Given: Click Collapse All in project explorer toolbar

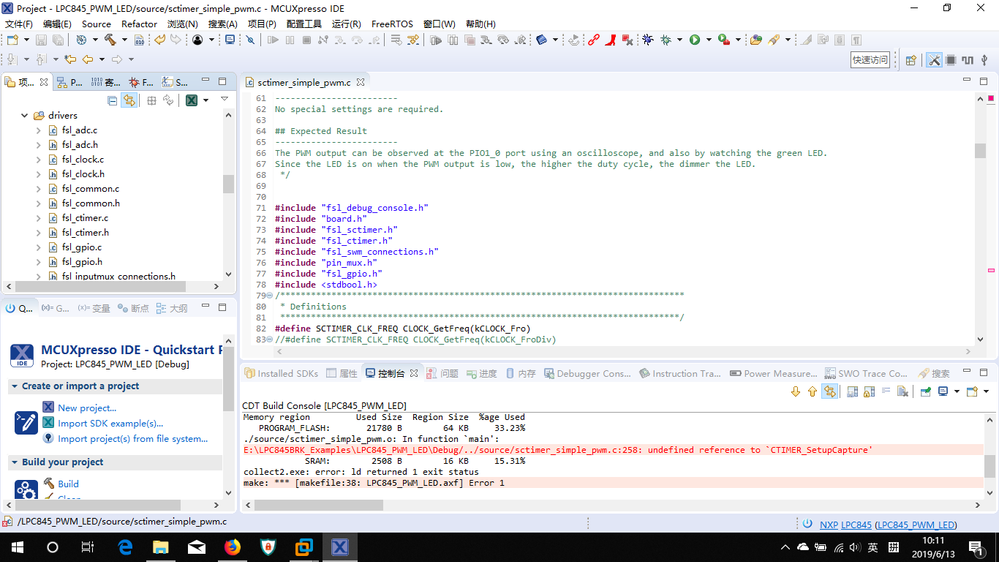Looking at the screenshot, I should (x=112, y=101).
